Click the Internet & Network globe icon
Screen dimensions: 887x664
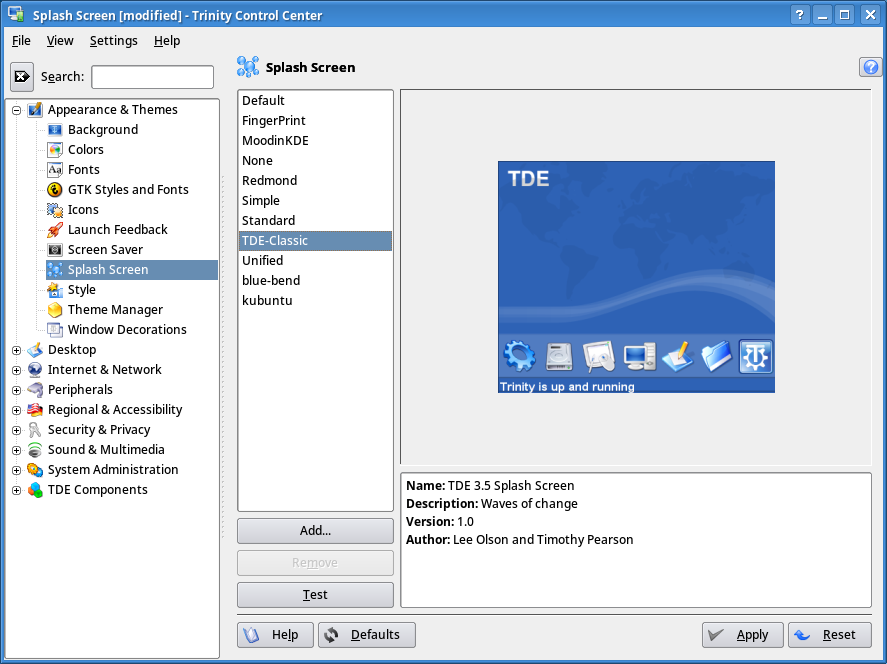coord(35,369)
